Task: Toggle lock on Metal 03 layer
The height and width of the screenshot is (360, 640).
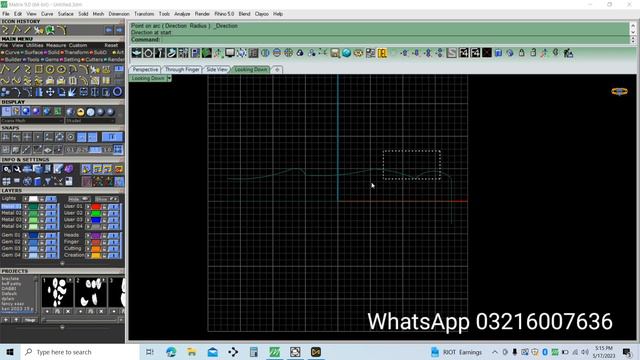Action: pyautogui.click(x=42, y=220)
